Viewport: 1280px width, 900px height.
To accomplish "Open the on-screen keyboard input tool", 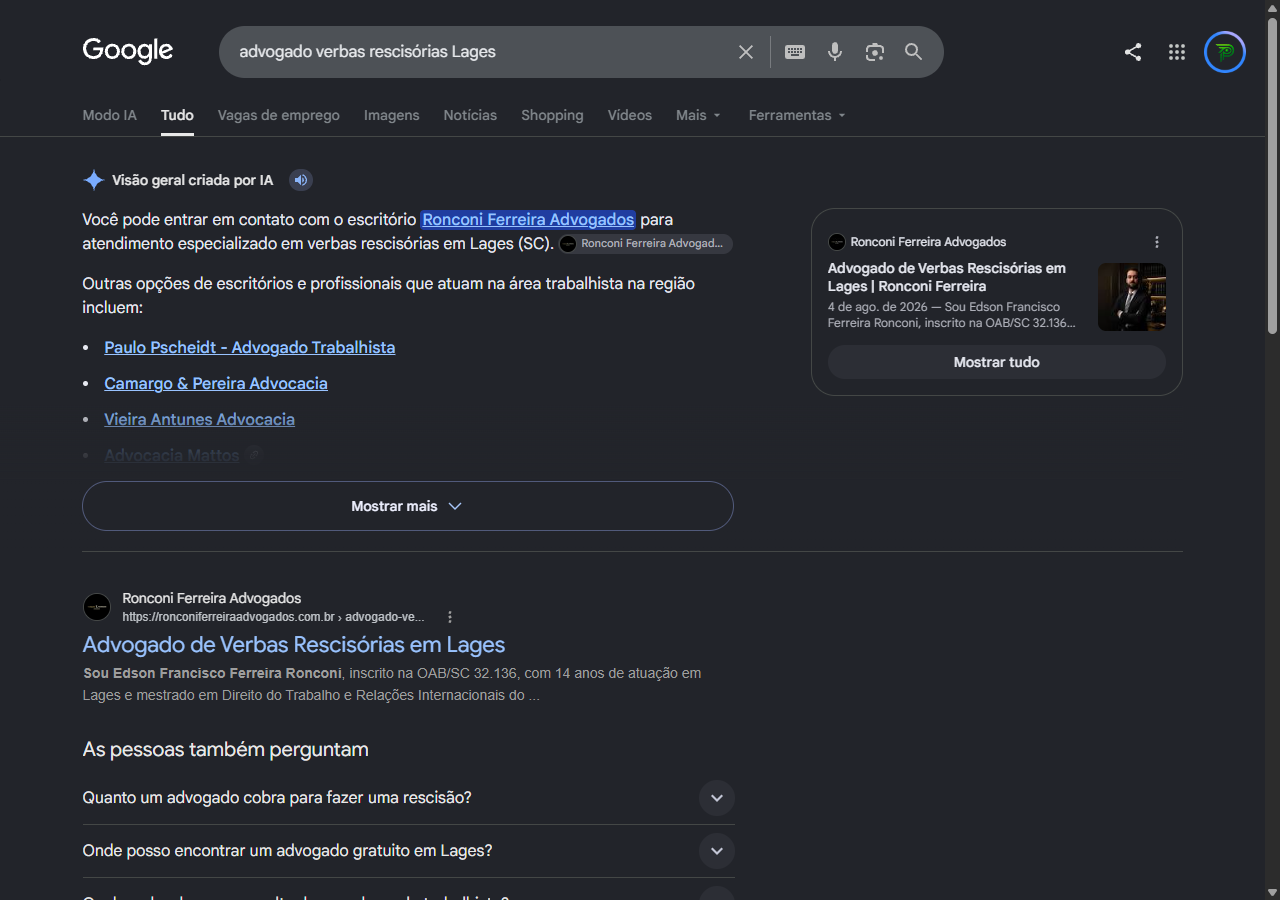I will (795, 52).
